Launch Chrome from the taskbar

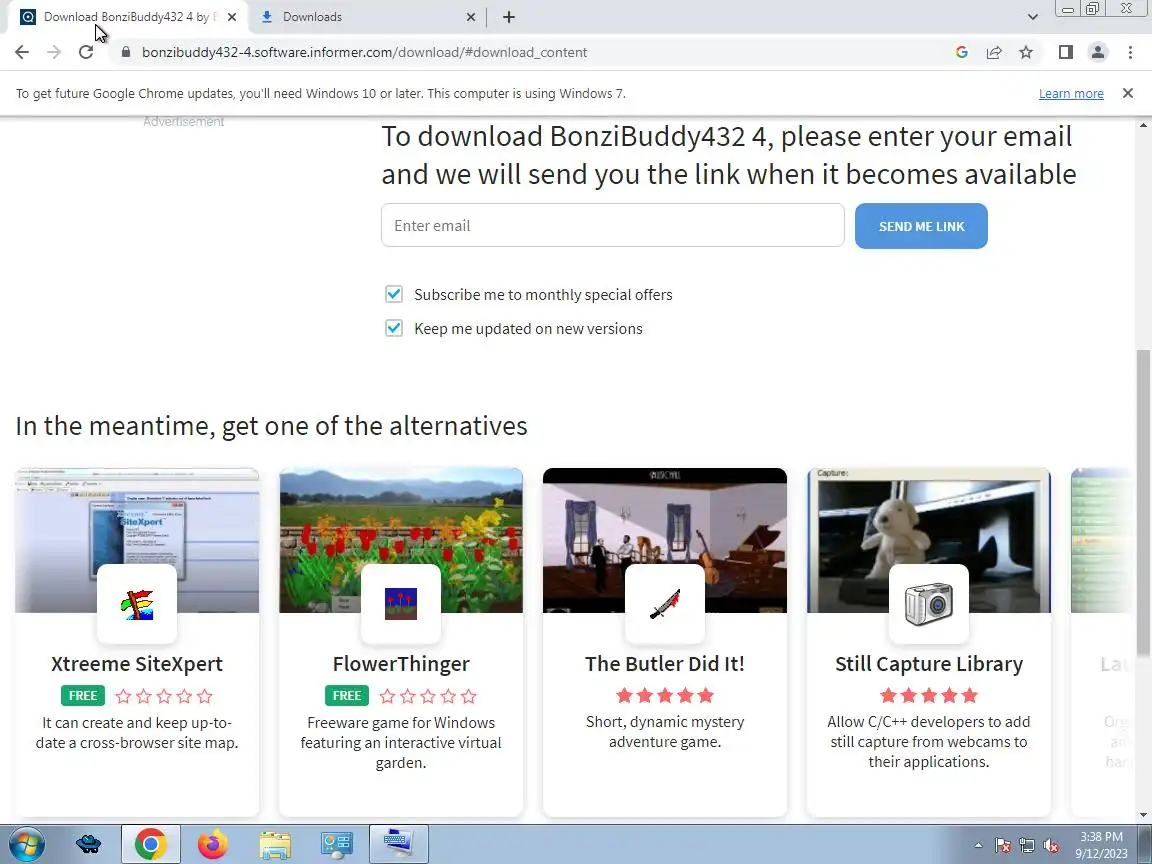point(151,844)
